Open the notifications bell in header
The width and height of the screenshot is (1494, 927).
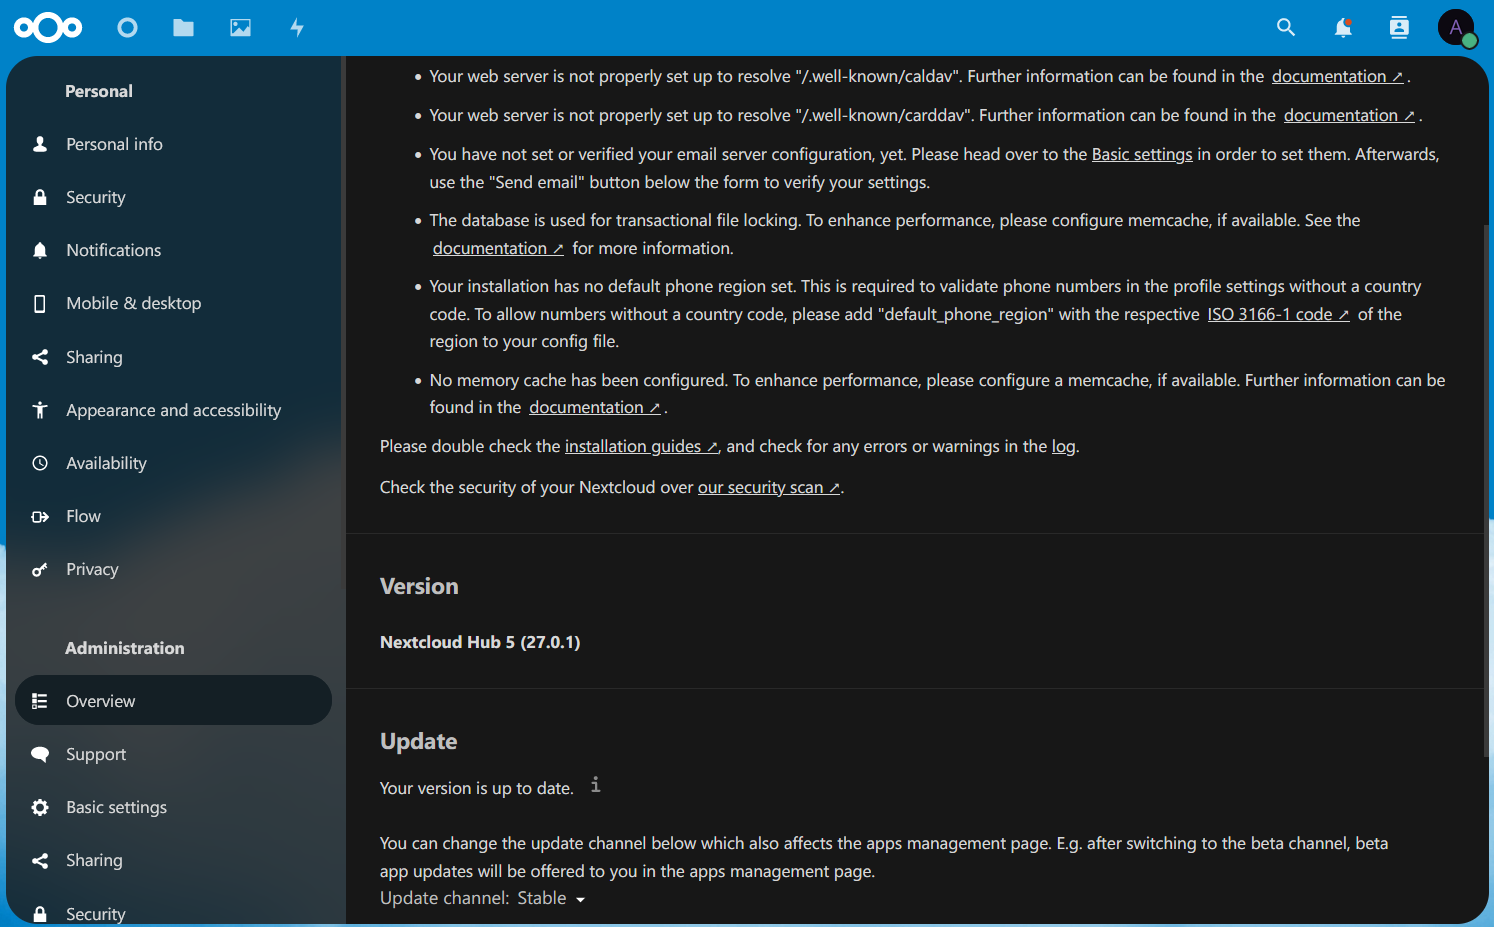click(x=1343, y=28)
